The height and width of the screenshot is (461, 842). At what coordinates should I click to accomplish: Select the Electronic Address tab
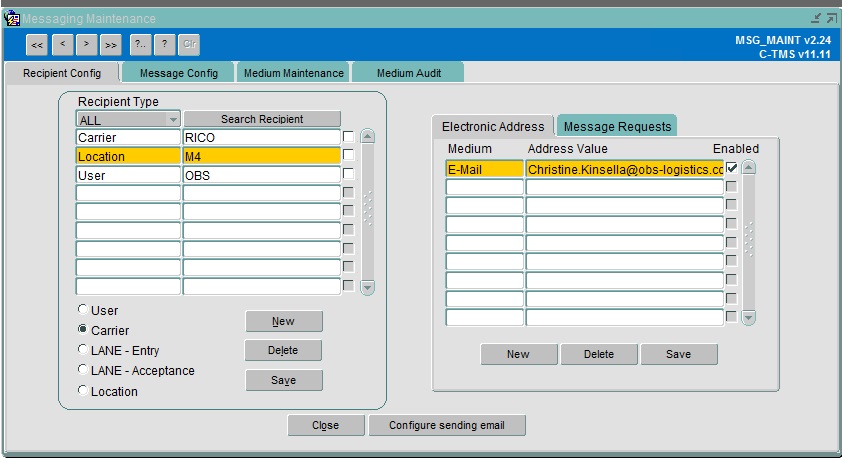click(493, 127)
